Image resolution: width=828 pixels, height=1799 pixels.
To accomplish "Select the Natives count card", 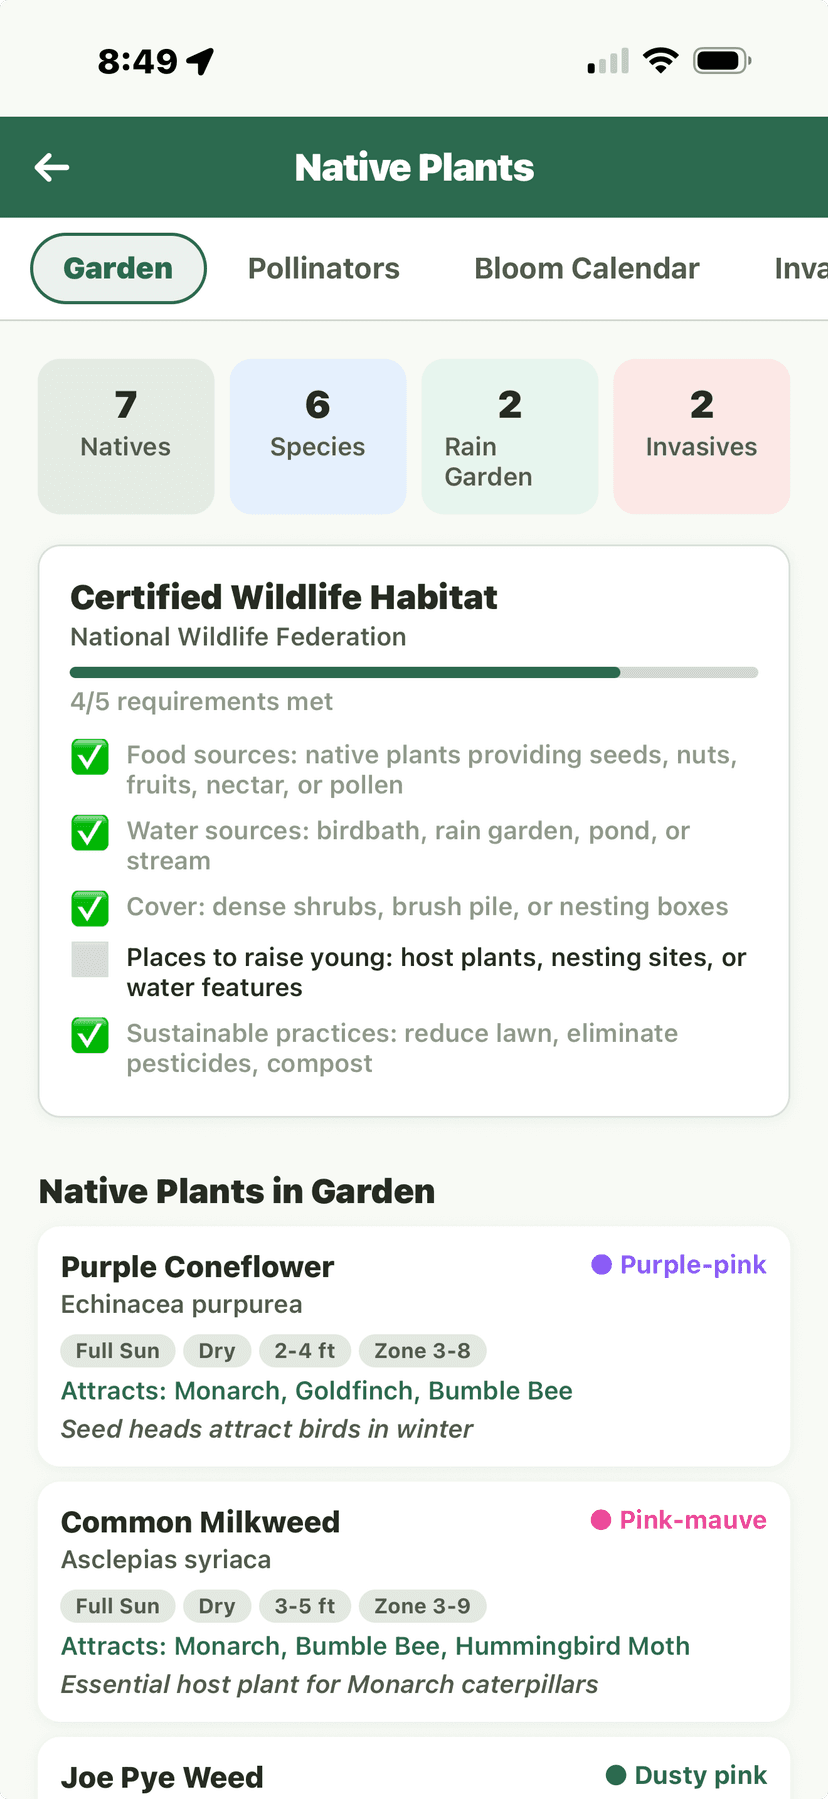I will [x=125, y=436].
